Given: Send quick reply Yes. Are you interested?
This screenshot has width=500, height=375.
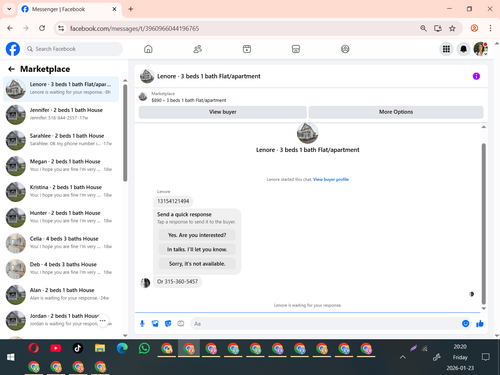Looking at the screenshot, I should pos(197,235).
